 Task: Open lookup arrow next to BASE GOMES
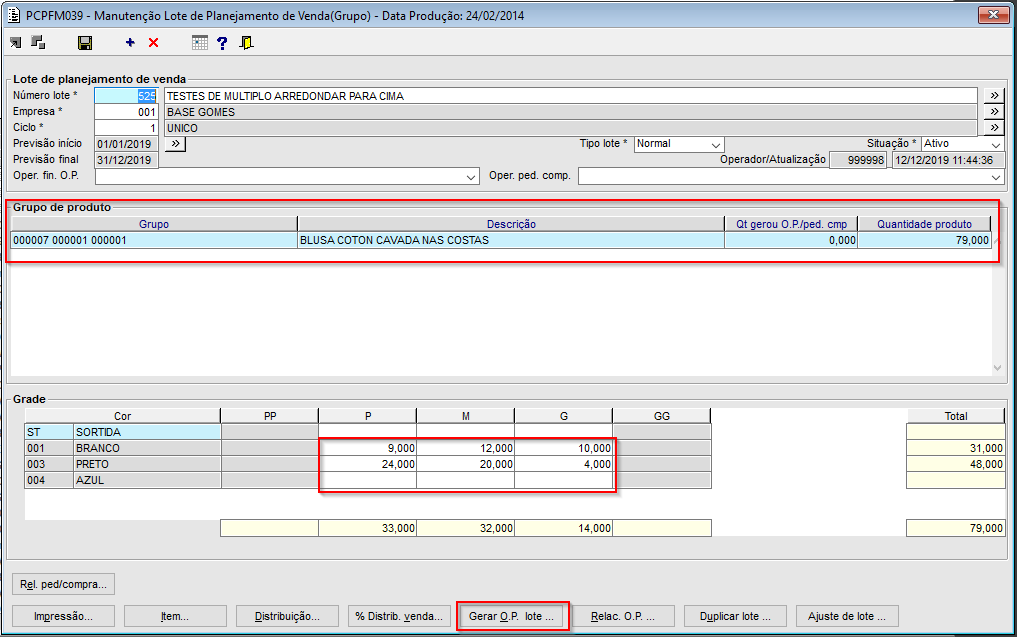tap(994, 112)
